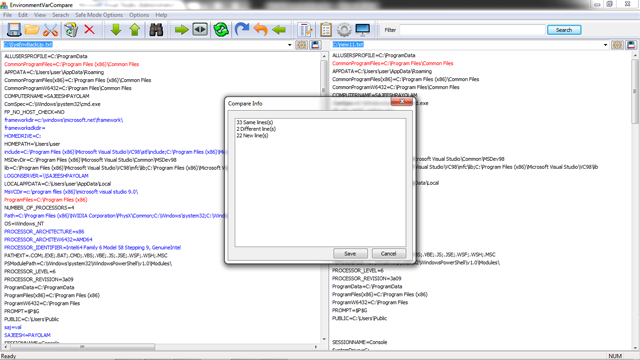This screenshot has height=360, width=640.
Task: Click Save in Compare Info dialog
Action: click(x=350, y=253)
